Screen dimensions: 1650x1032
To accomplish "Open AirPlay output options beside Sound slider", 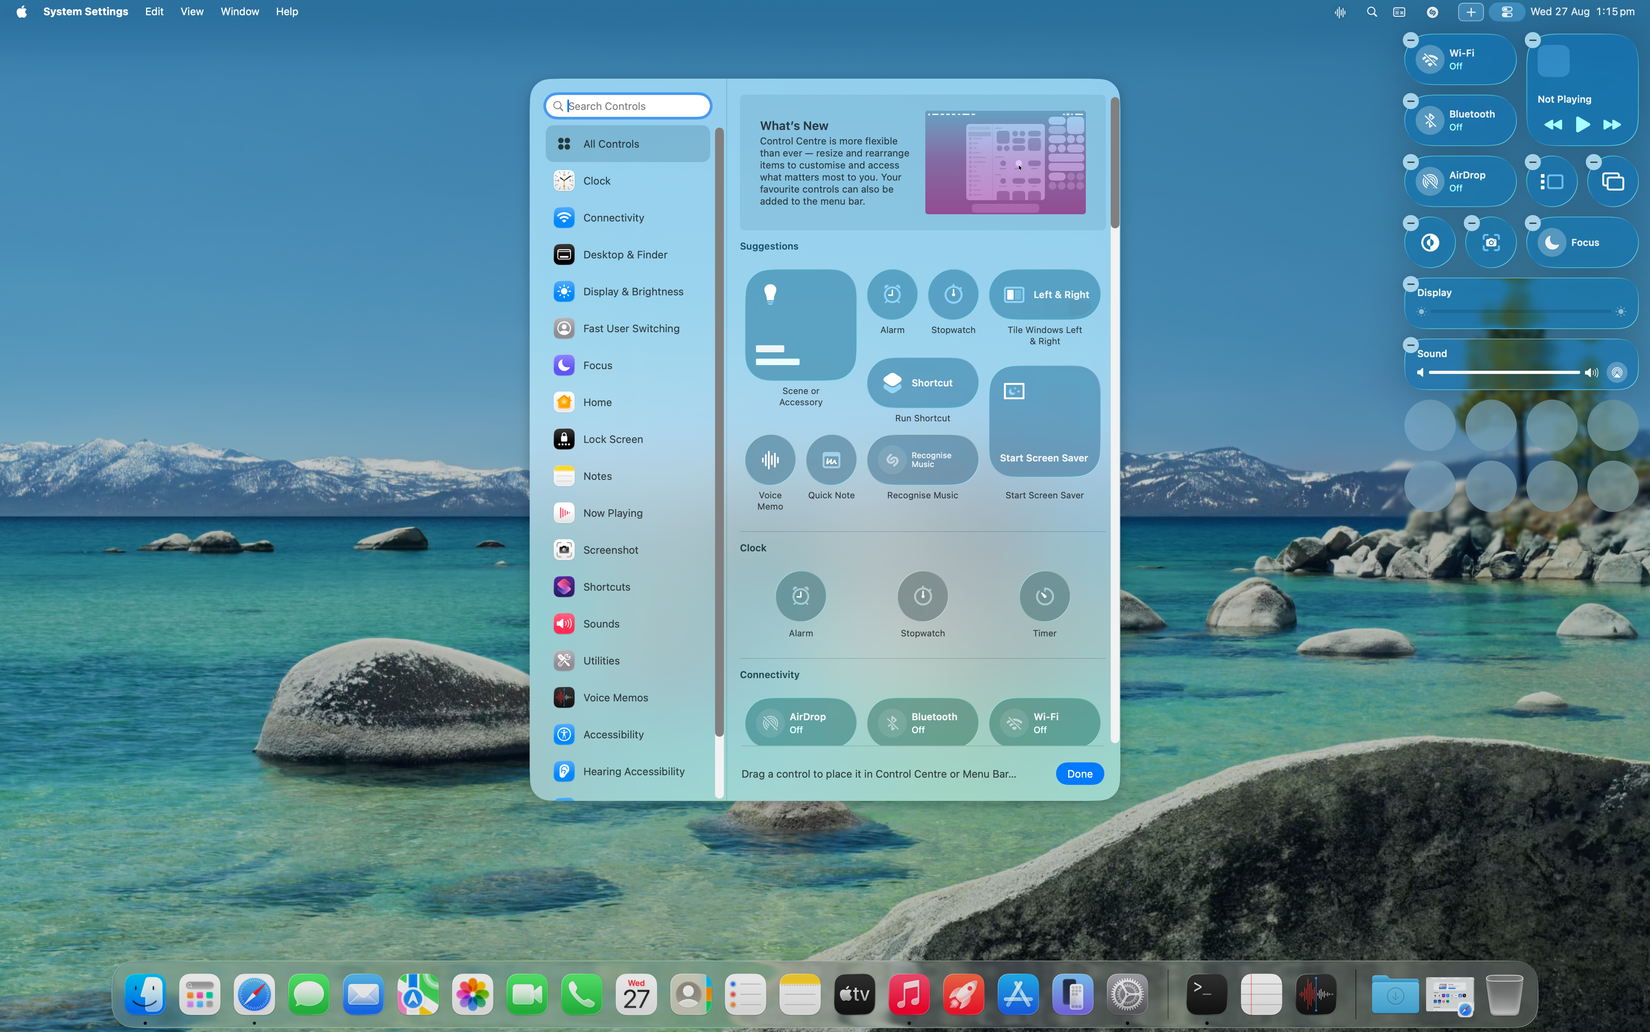I will click(x=1617, y=373).
